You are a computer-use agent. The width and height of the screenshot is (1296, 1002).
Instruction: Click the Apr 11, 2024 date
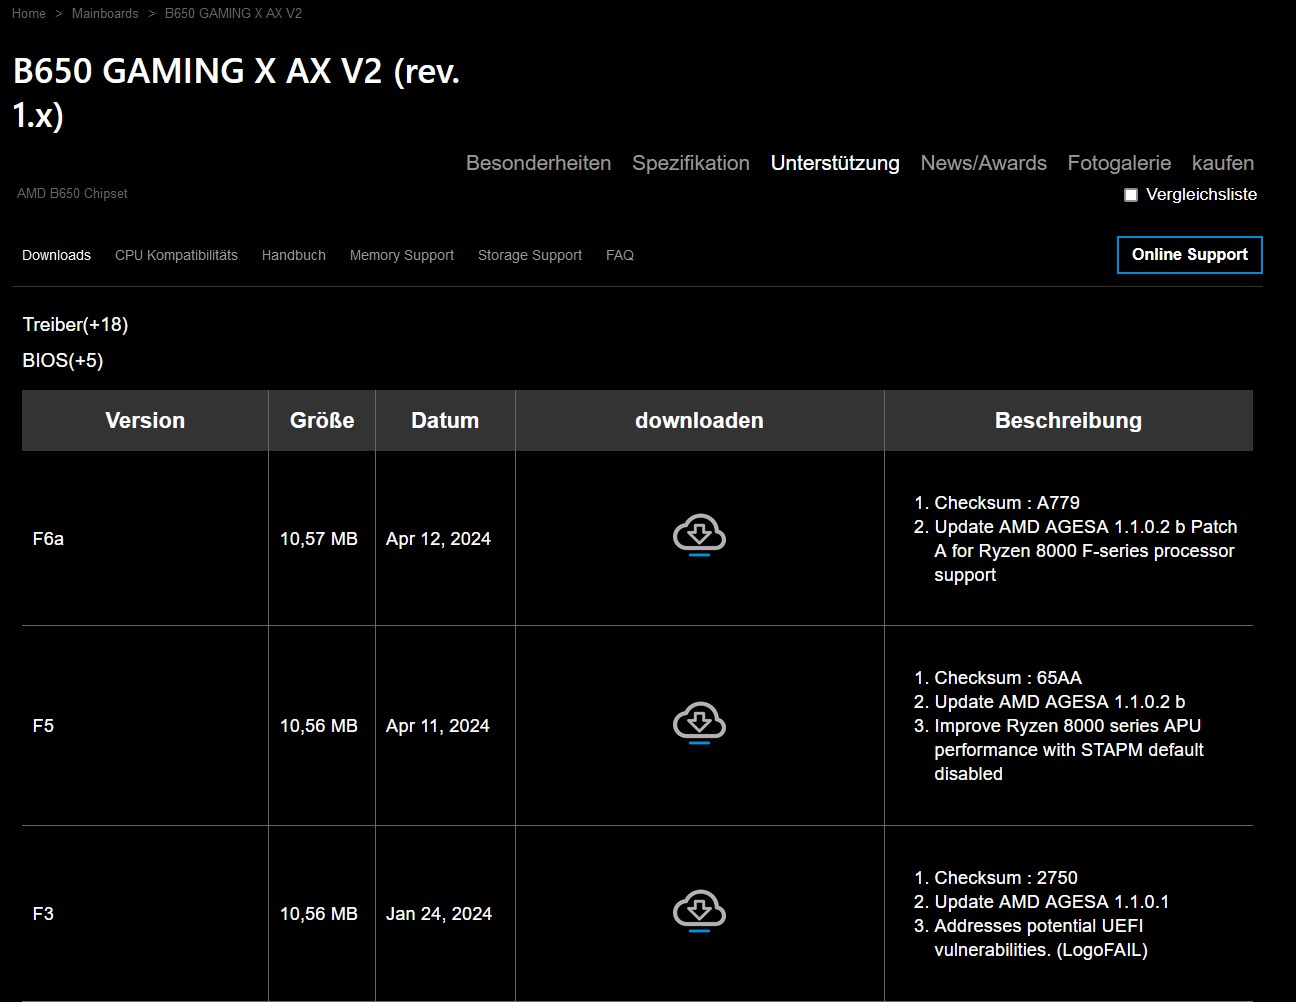pos(438,726)
